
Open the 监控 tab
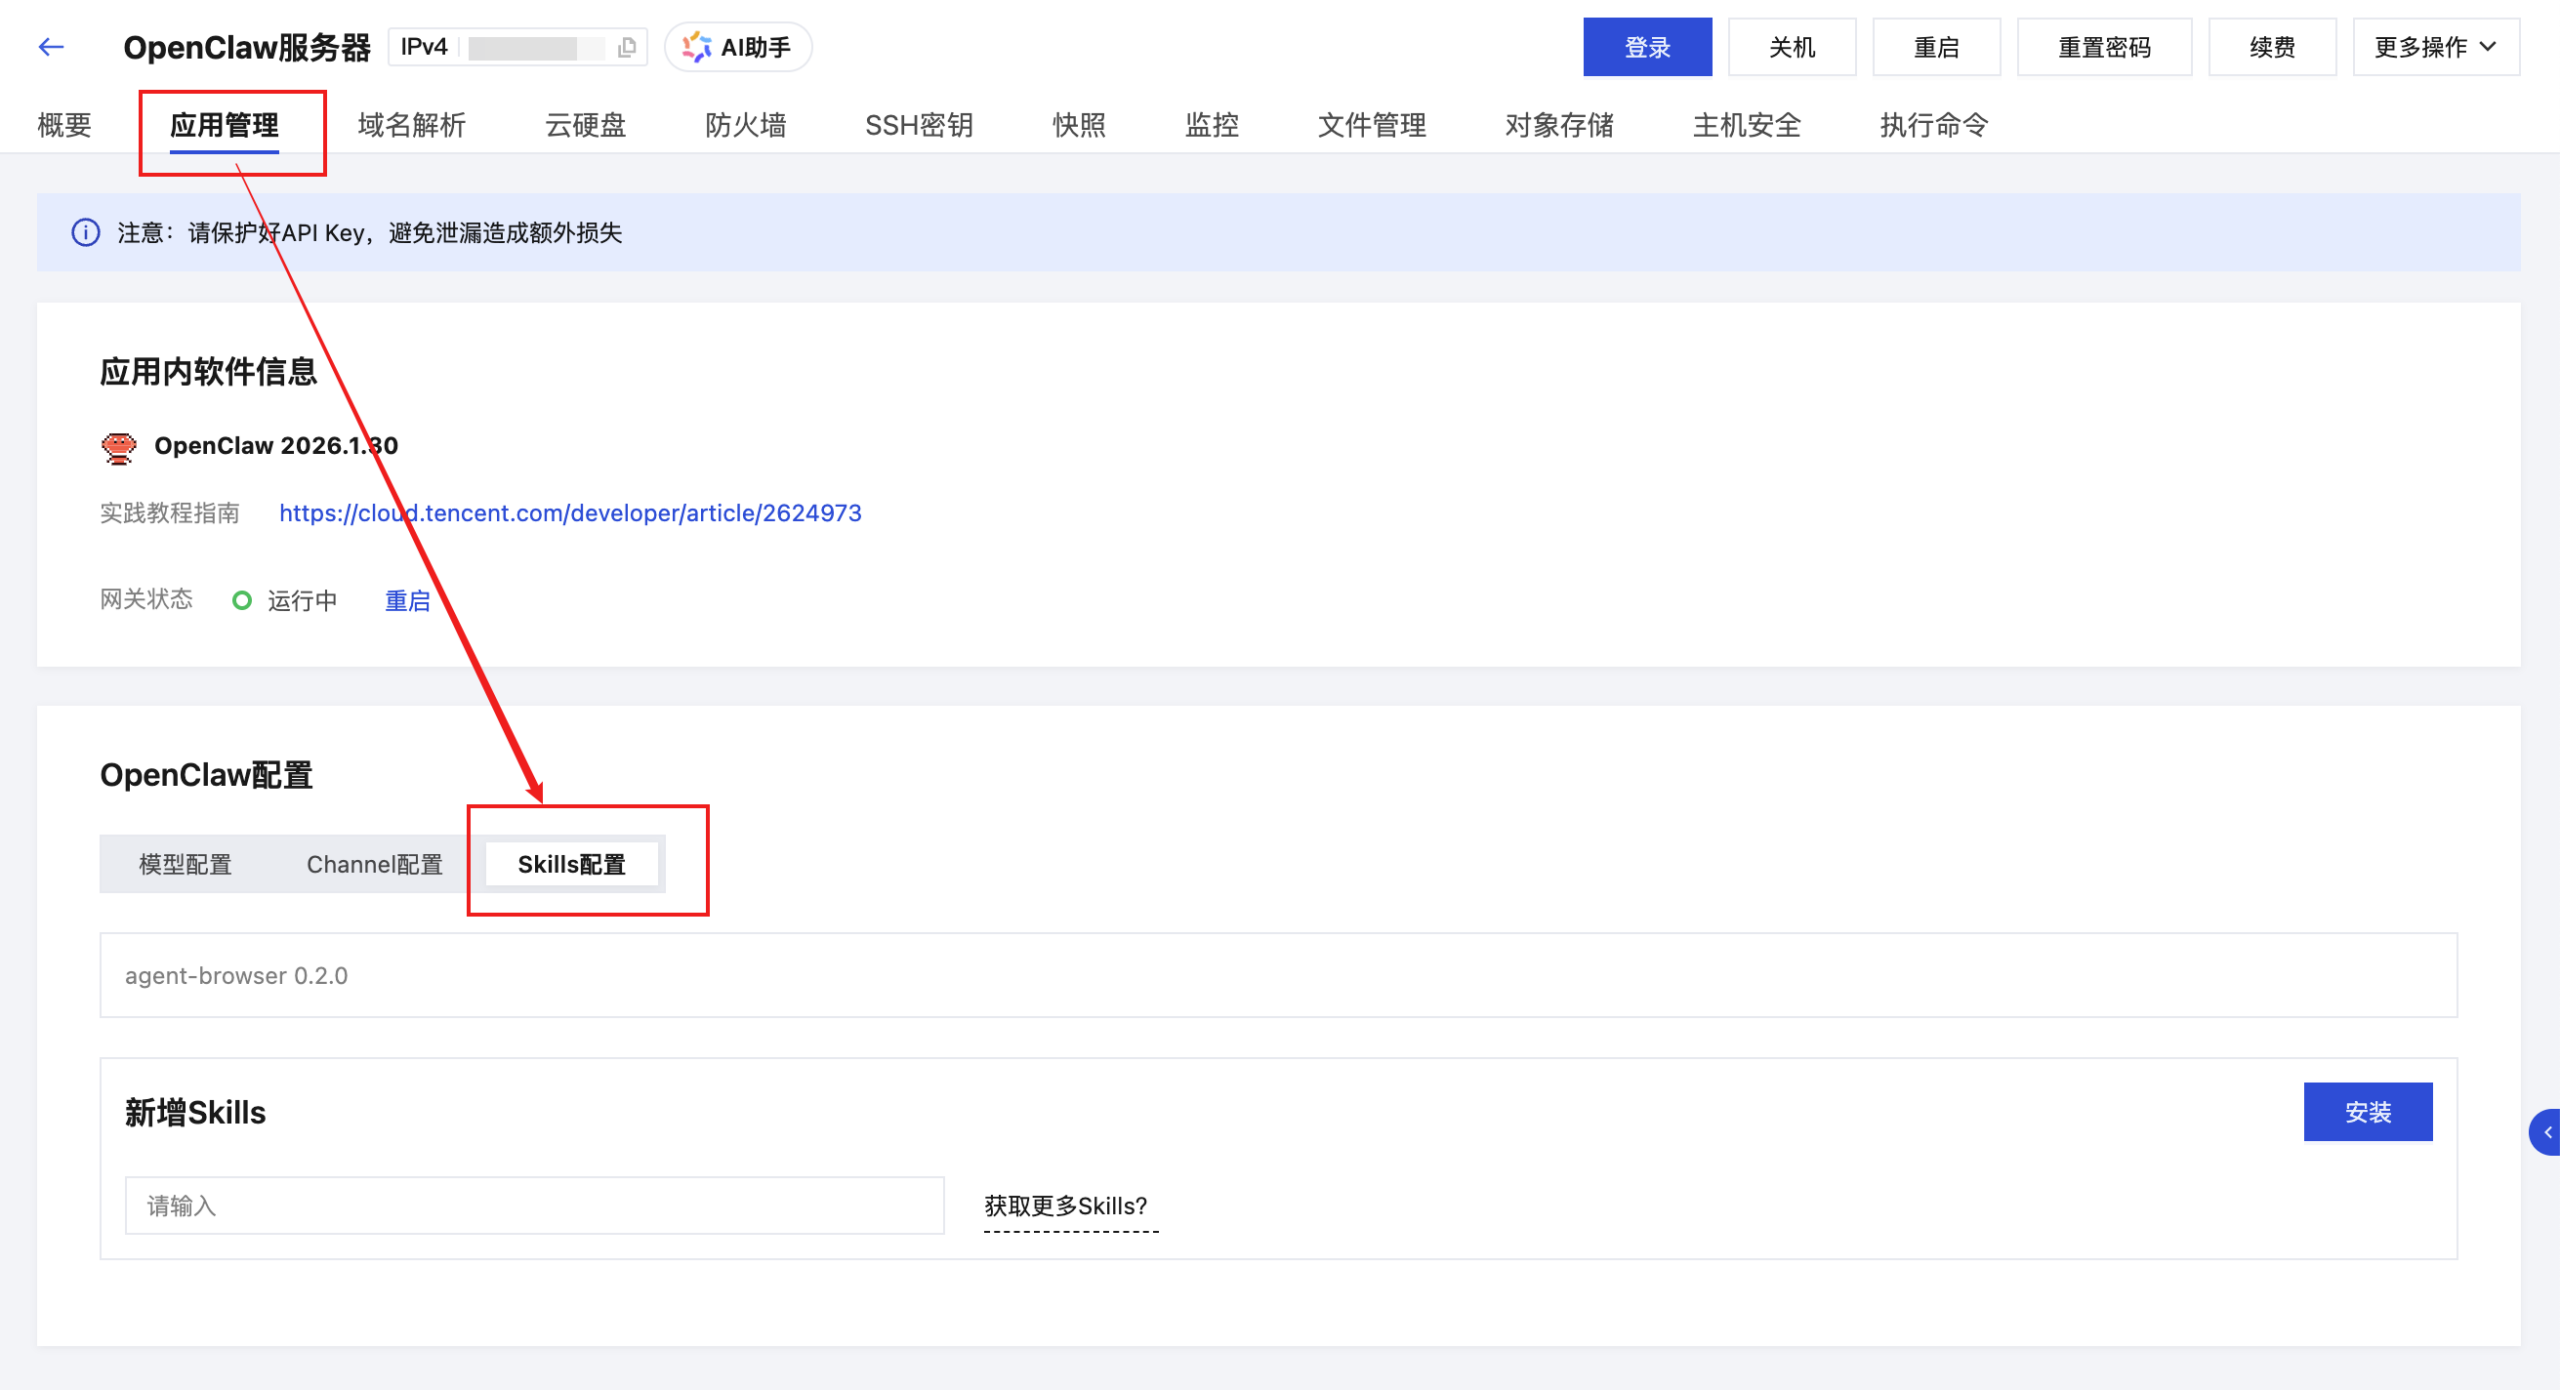tap(1211, 125)
